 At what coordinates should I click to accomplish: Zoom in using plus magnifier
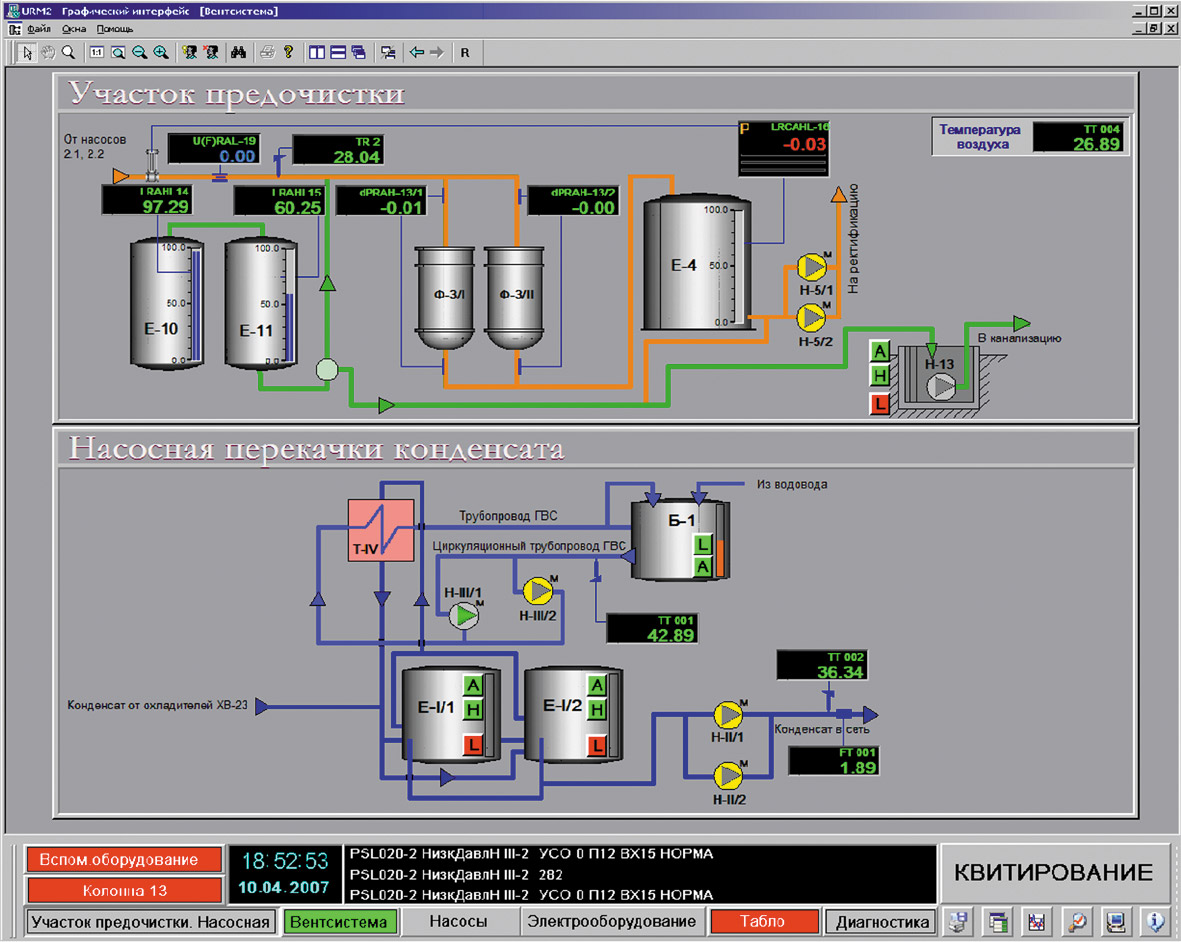pyautogui.click(x=160, y=53)
